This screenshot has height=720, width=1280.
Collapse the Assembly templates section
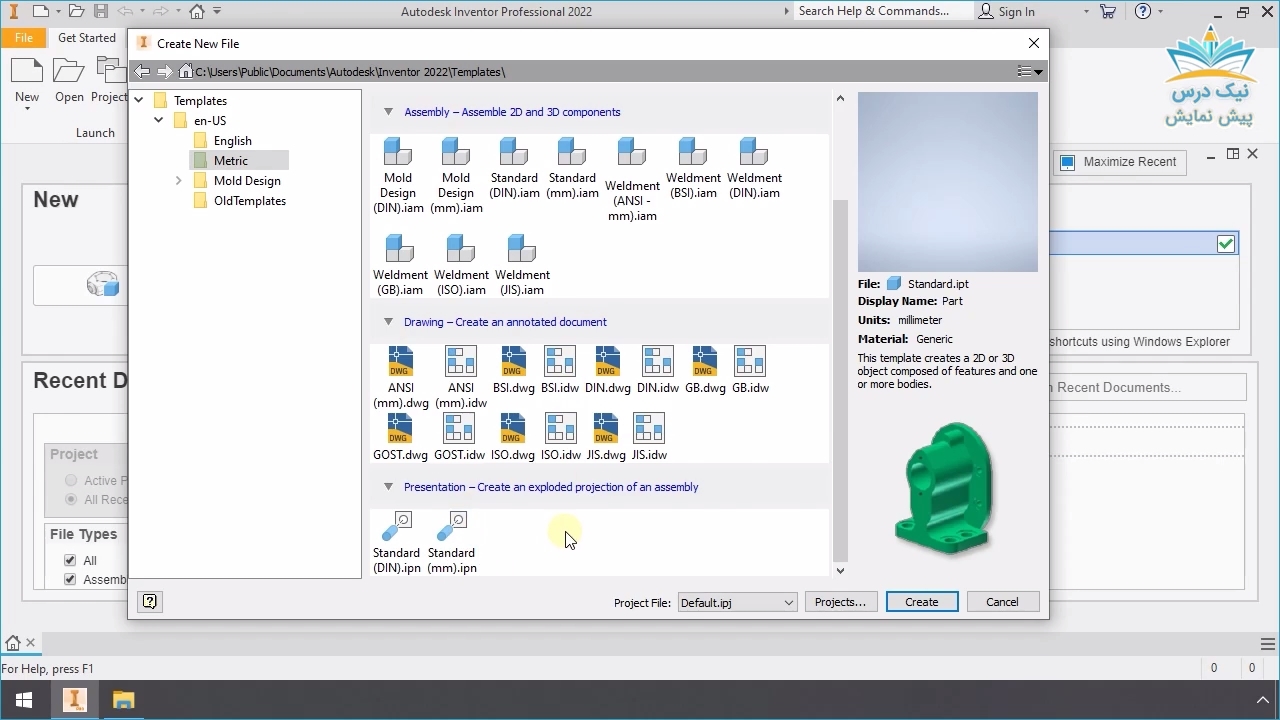[389, 112]
